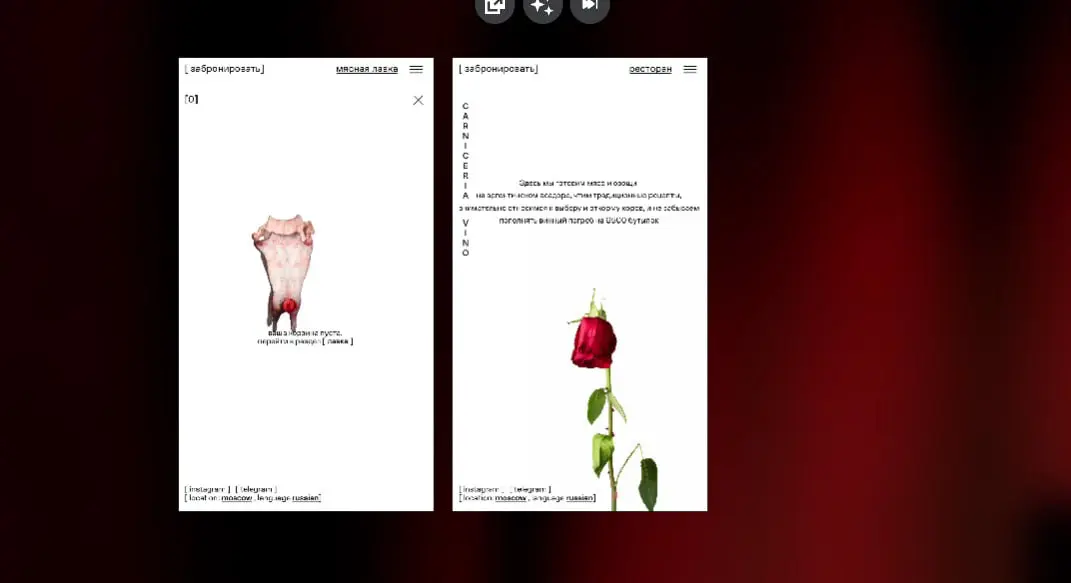This screenshot has width=1071, height=583.
Task: Click the open-in-new-window icon at top
Action: (x=495, y=6)
